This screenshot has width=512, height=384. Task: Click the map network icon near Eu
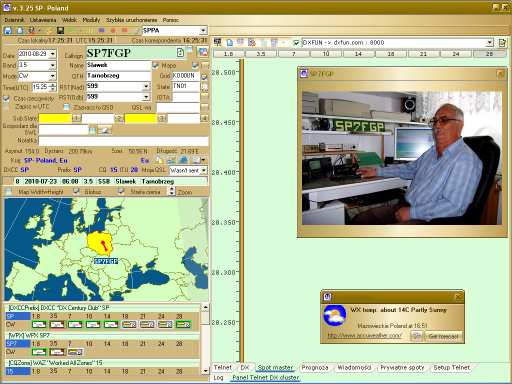[x=171, y=160]
